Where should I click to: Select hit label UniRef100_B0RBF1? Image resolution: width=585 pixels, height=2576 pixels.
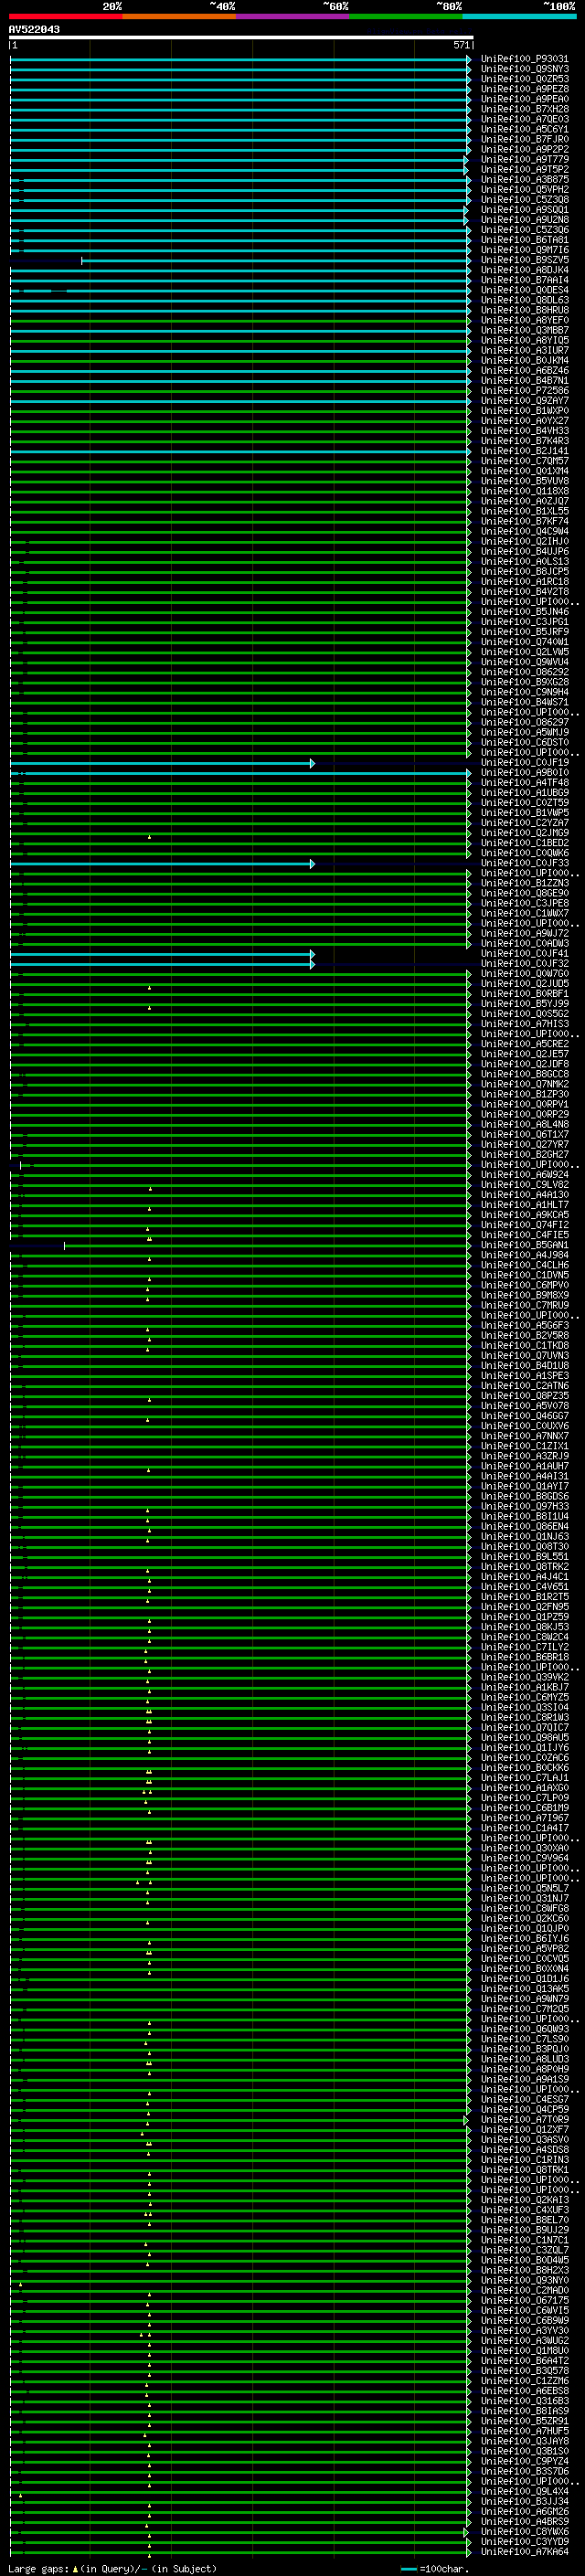525,994
